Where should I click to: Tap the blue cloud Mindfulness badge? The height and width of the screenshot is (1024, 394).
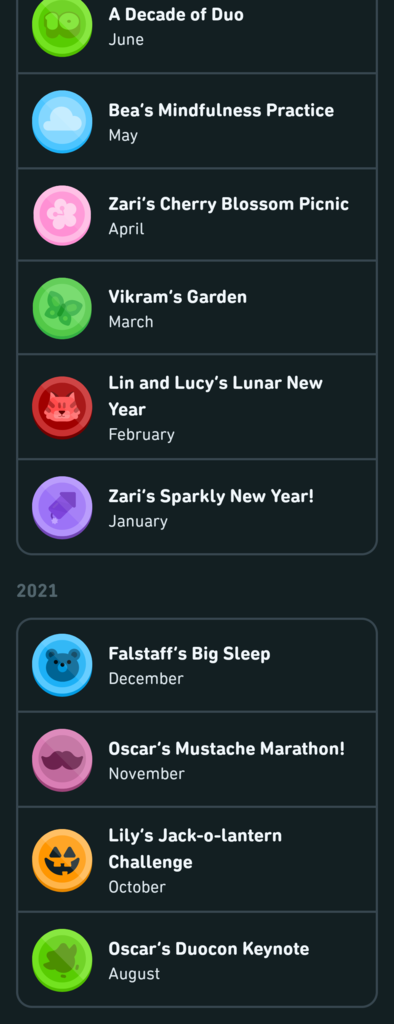[x=62, y=121]
